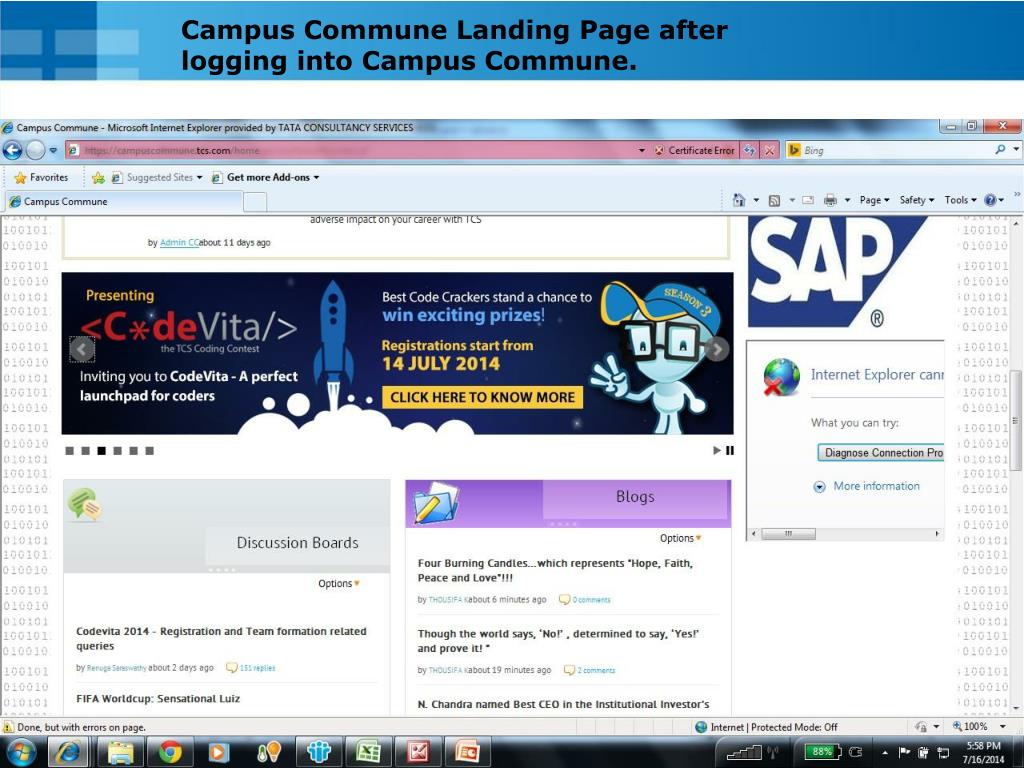1024x768 pixels.
Task: Click the search magnifier icon
Action: click(1000, 150)
